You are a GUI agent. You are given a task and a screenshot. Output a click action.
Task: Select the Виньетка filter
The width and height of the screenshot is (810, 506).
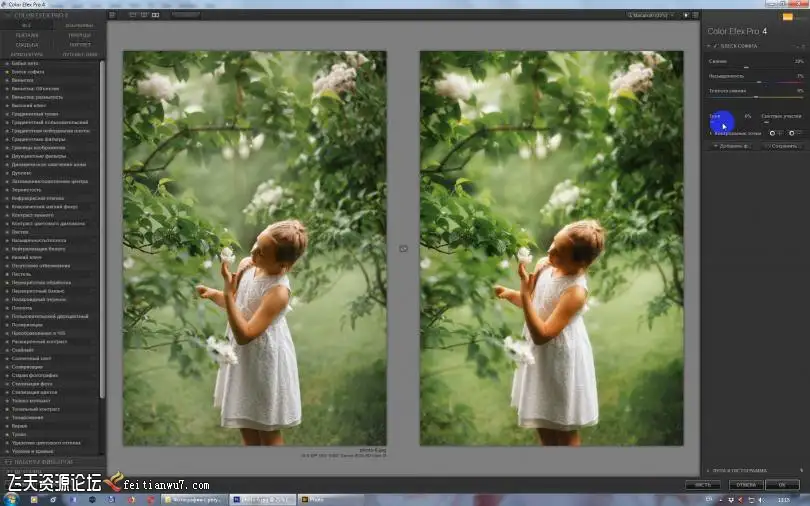click(x=22, y=80)
